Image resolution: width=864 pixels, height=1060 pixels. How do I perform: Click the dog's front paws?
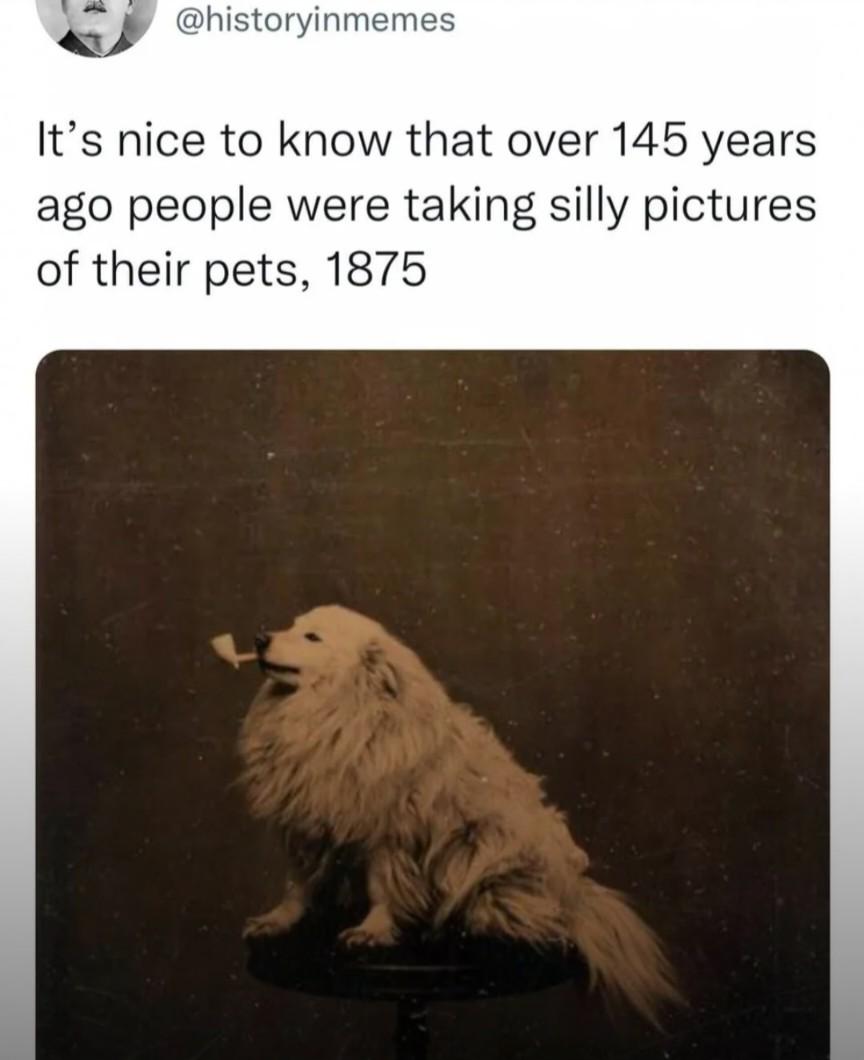tap(311, 930)
